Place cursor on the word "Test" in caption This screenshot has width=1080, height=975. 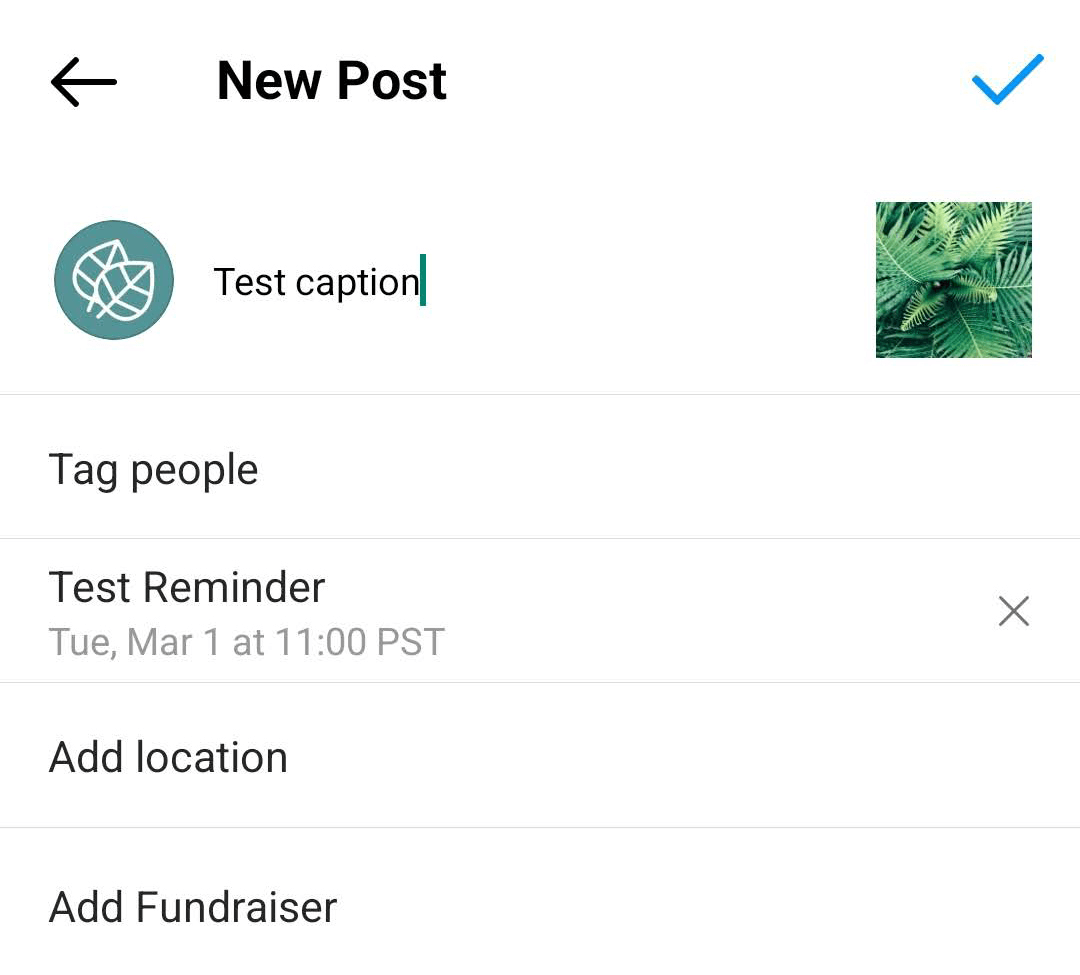coord(249,282)
